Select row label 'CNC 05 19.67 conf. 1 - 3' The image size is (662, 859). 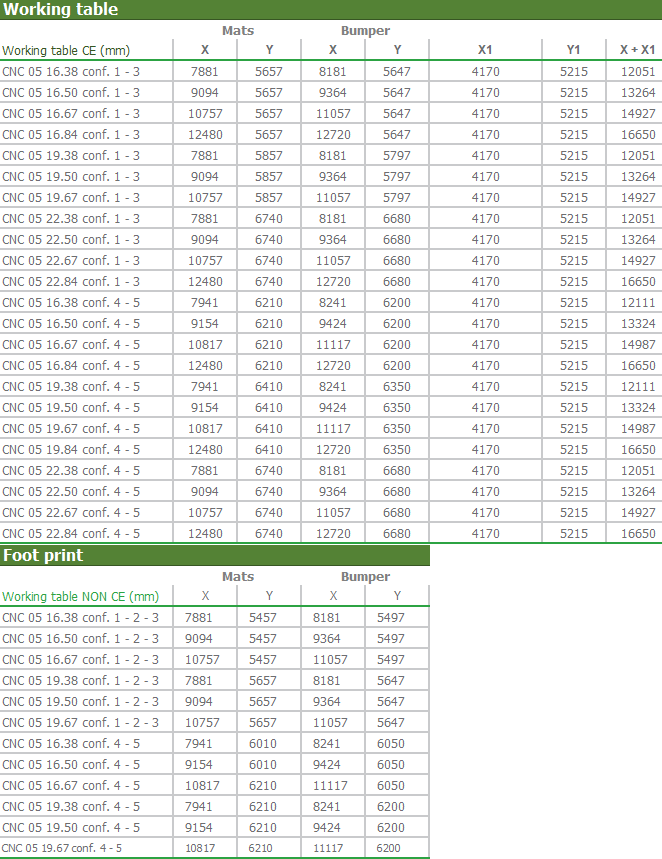pyautogui.click(x=71, y=198)
